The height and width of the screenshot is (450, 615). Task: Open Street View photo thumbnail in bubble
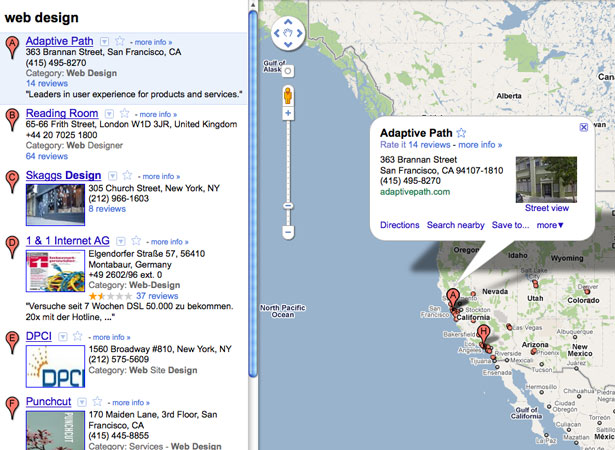(546, 180)
